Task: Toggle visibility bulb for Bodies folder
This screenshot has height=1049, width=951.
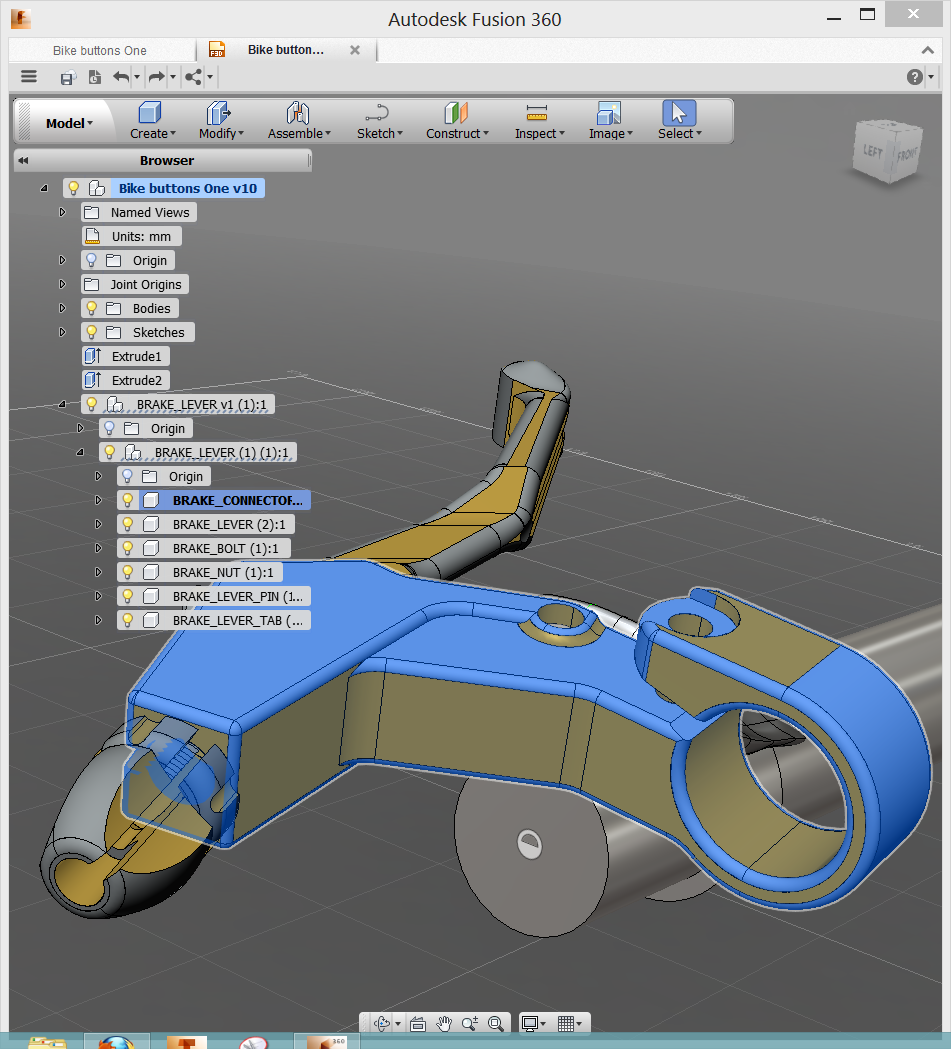Action: tap(92, 308)
